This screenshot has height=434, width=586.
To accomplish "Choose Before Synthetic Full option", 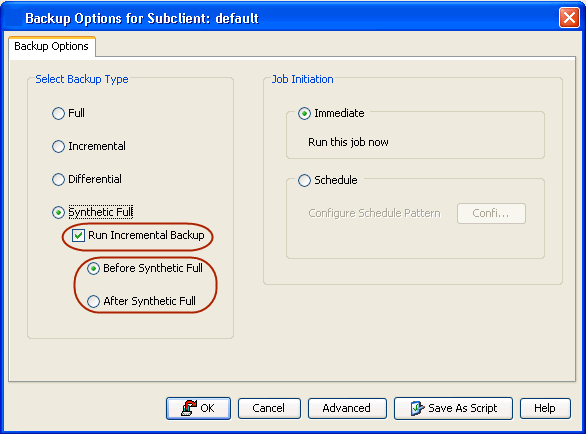I will point(93,268).
